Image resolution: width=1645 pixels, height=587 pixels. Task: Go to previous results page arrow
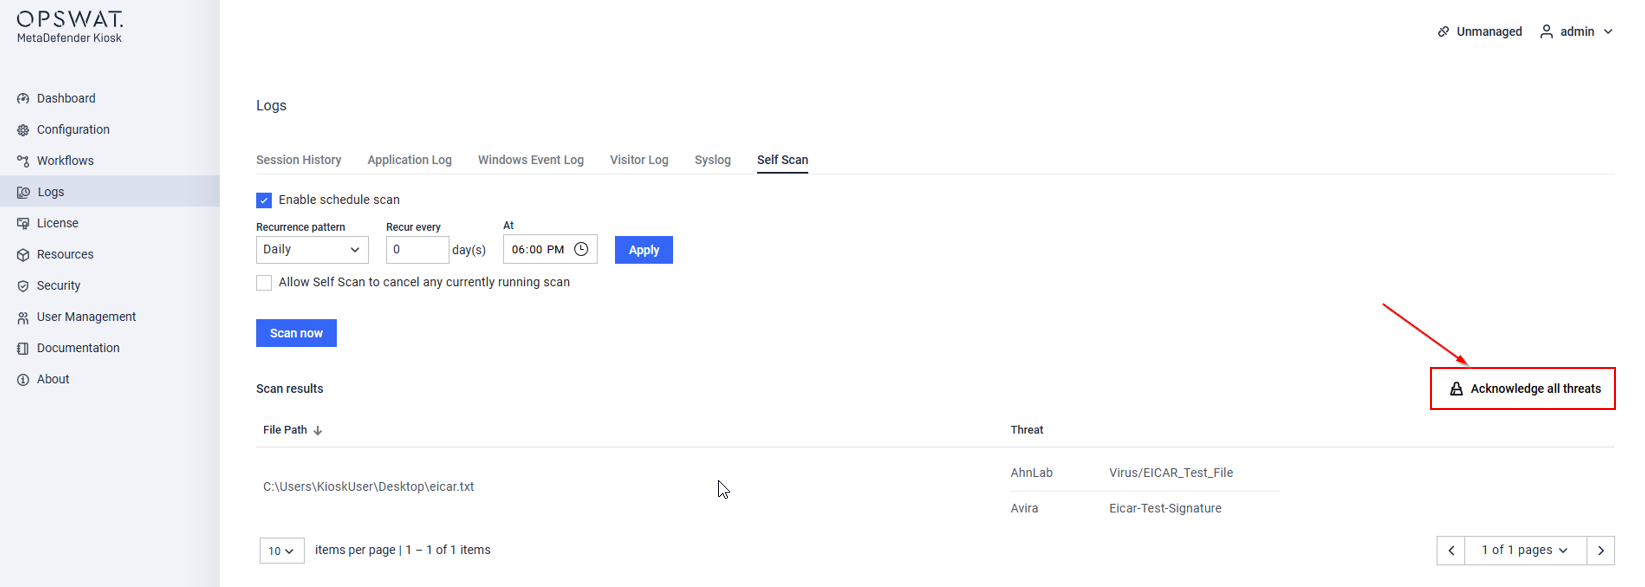[1451, 550]
